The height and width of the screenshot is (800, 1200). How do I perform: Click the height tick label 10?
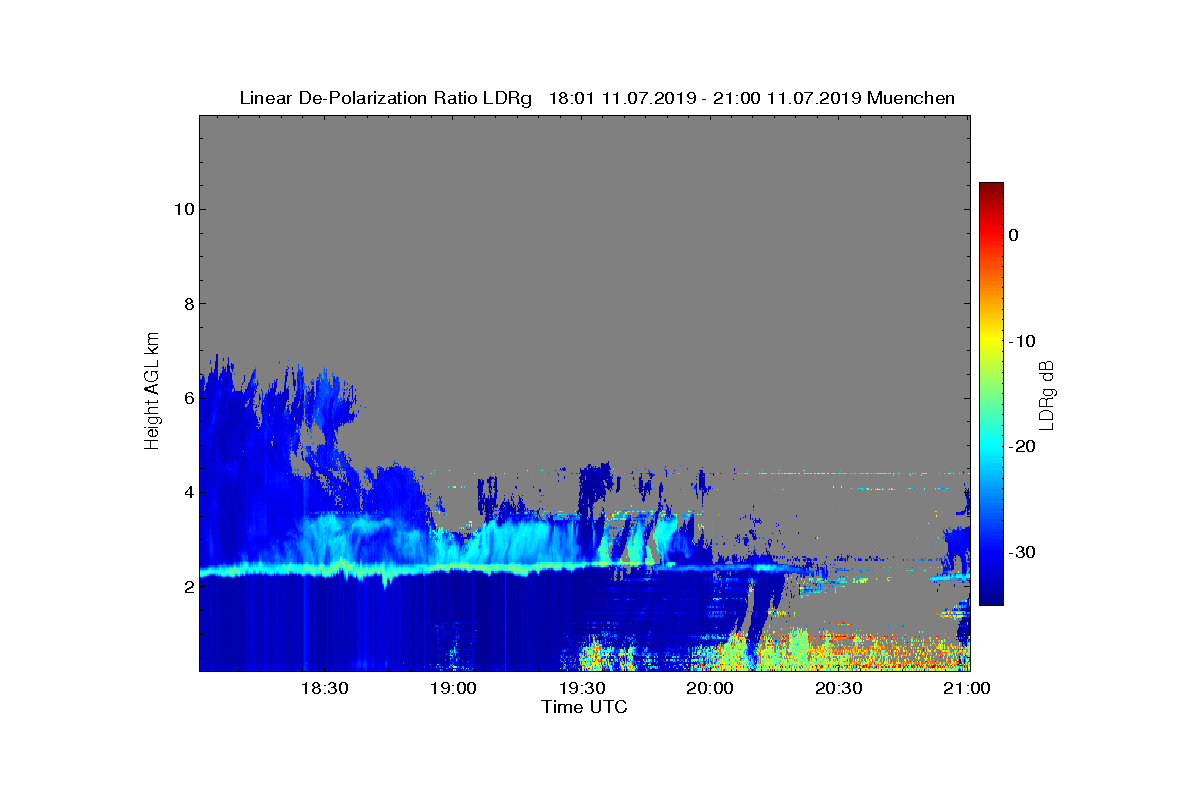[182, 209]
